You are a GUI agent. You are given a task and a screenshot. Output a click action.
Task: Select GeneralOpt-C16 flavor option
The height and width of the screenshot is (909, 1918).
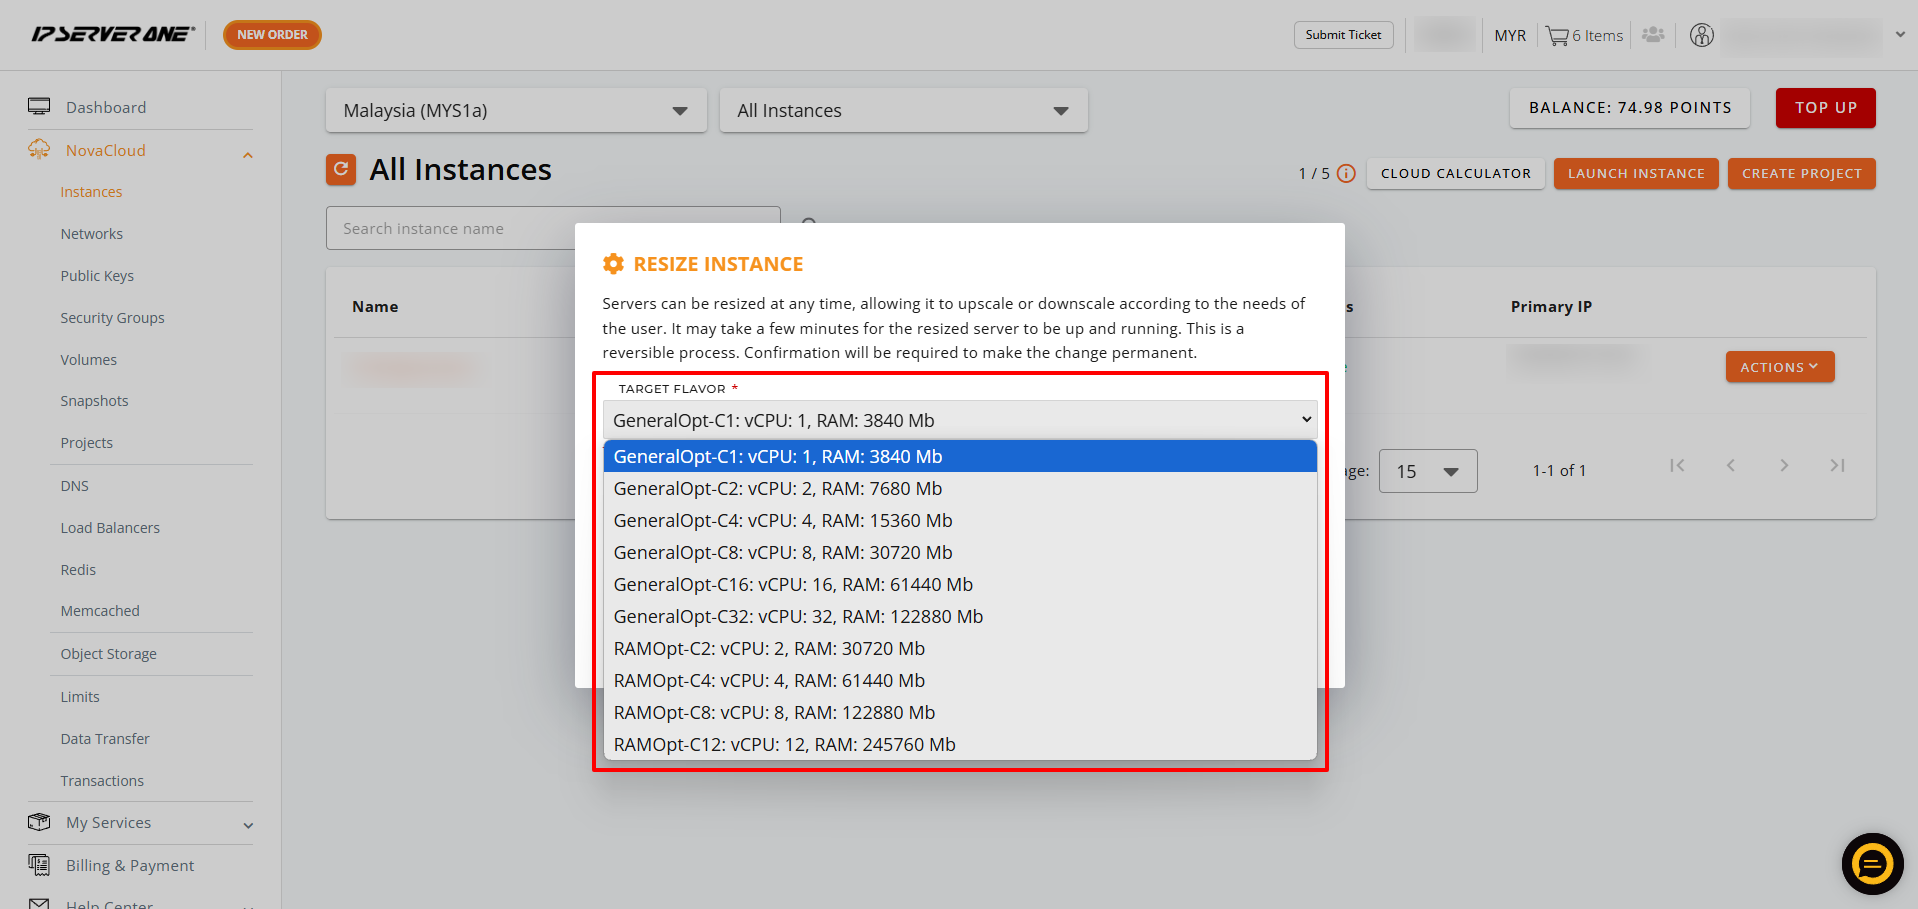tap(960, 584)
